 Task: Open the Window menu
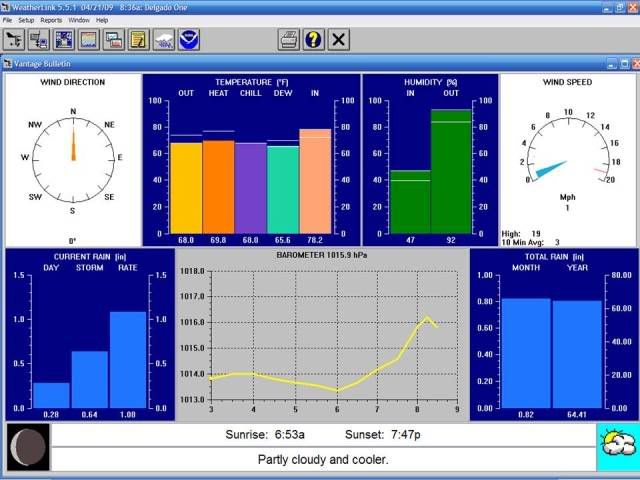(x=79, y=20)
